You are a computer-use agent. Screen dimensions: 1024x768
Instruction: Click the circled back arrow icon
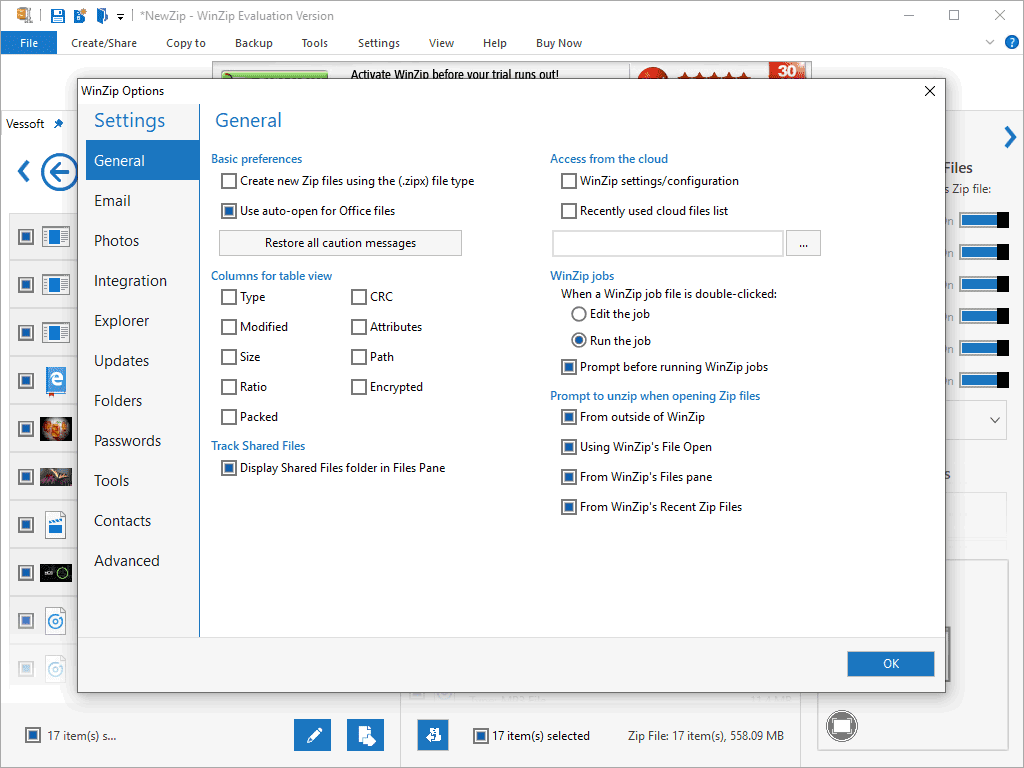[59, 172]
